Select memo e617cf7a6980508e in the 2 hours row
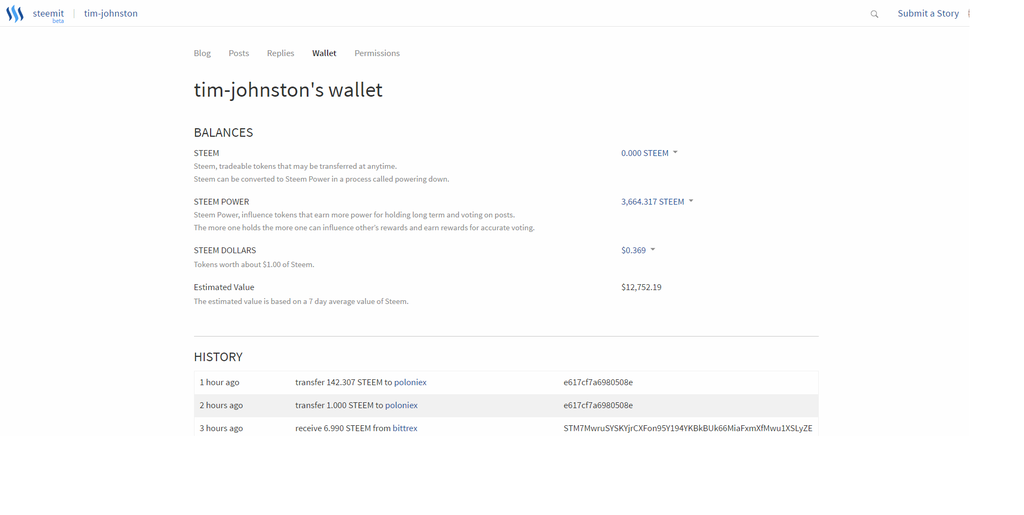This screenshot has width=1024, height=515. [598, 405]
